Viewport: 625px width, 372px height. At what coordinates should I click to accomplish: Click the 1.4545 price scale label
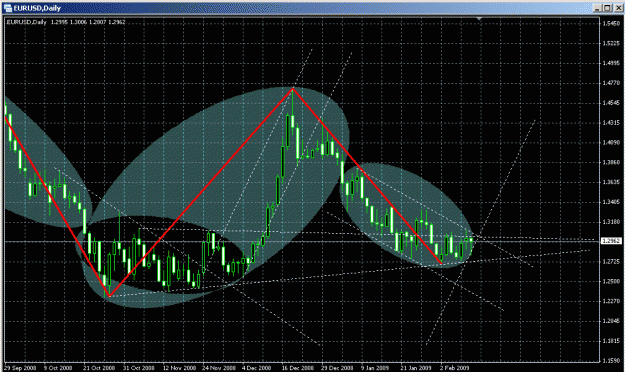coord(611,103)
